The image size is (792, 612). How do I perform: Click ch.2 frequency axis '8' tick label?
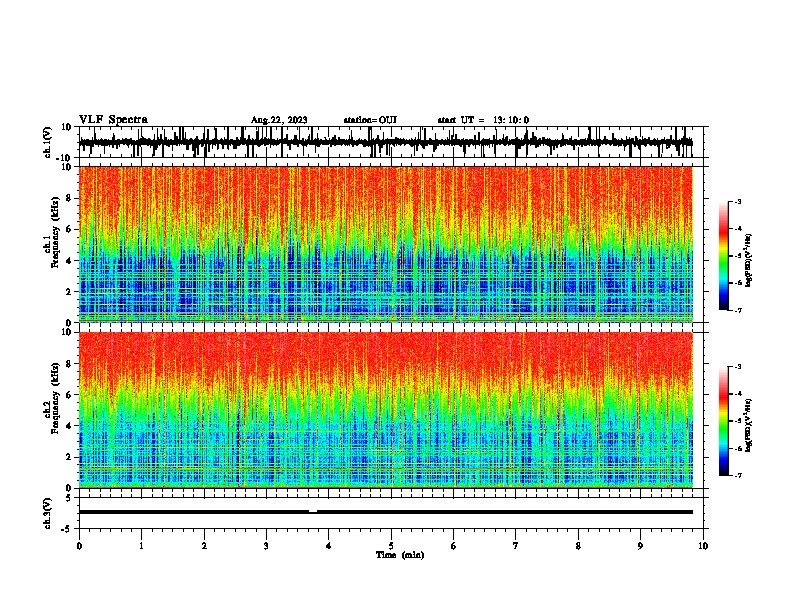[70, 364]
